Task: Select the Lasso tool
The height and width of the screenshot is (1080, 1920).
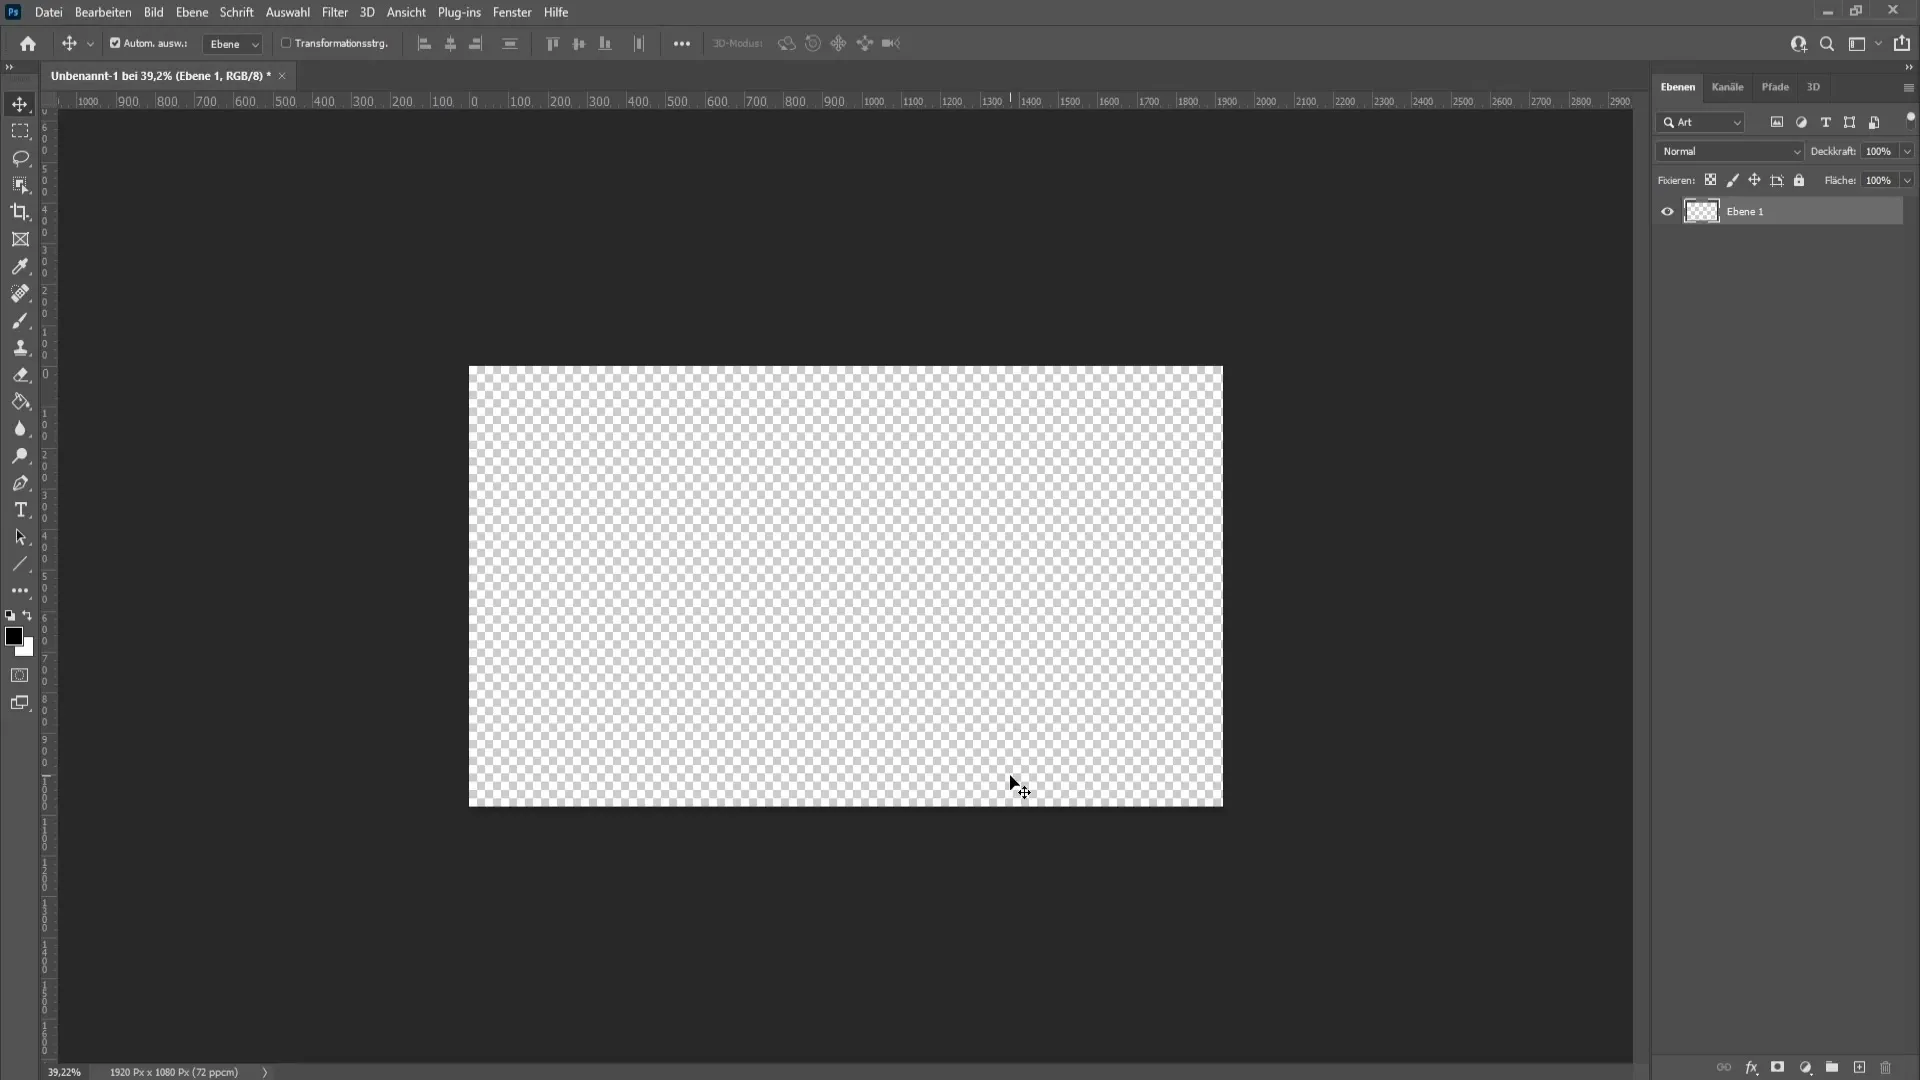Action: [x=20, y=157]
